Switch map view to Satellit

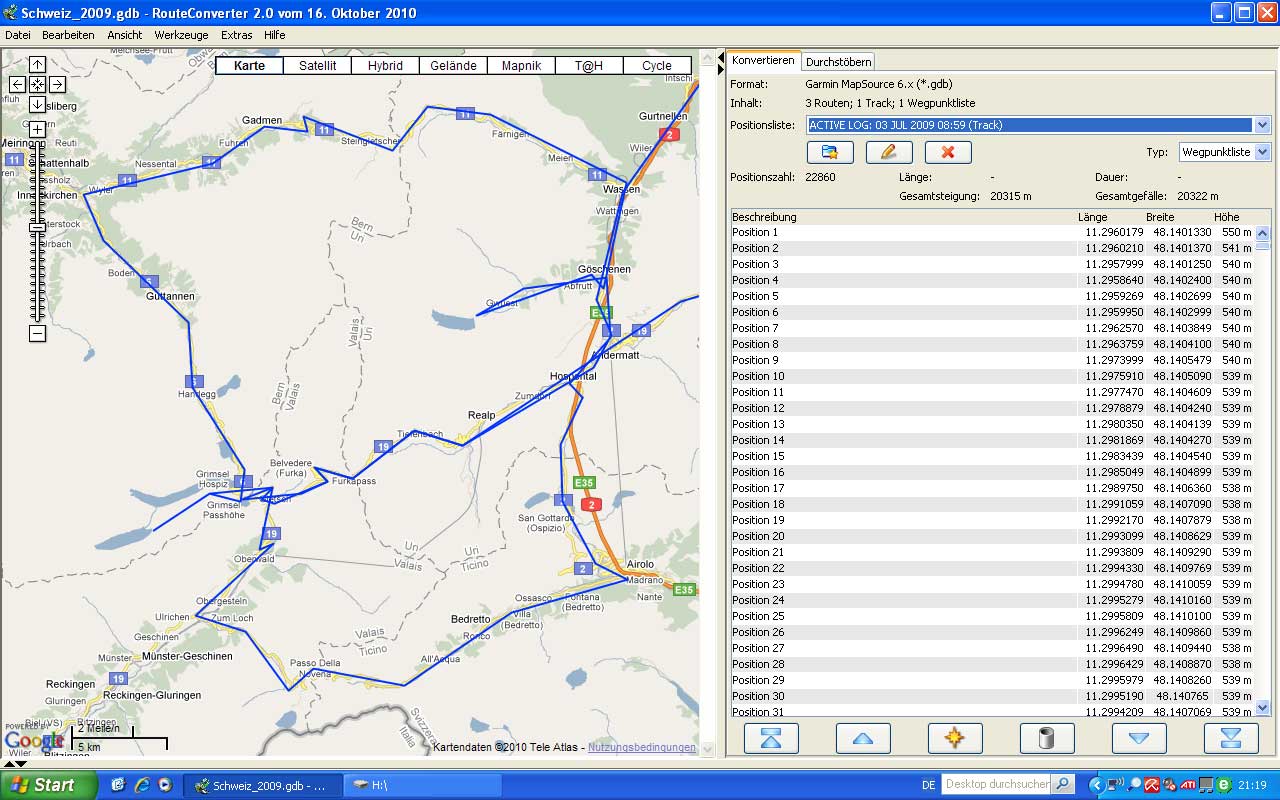318,66
